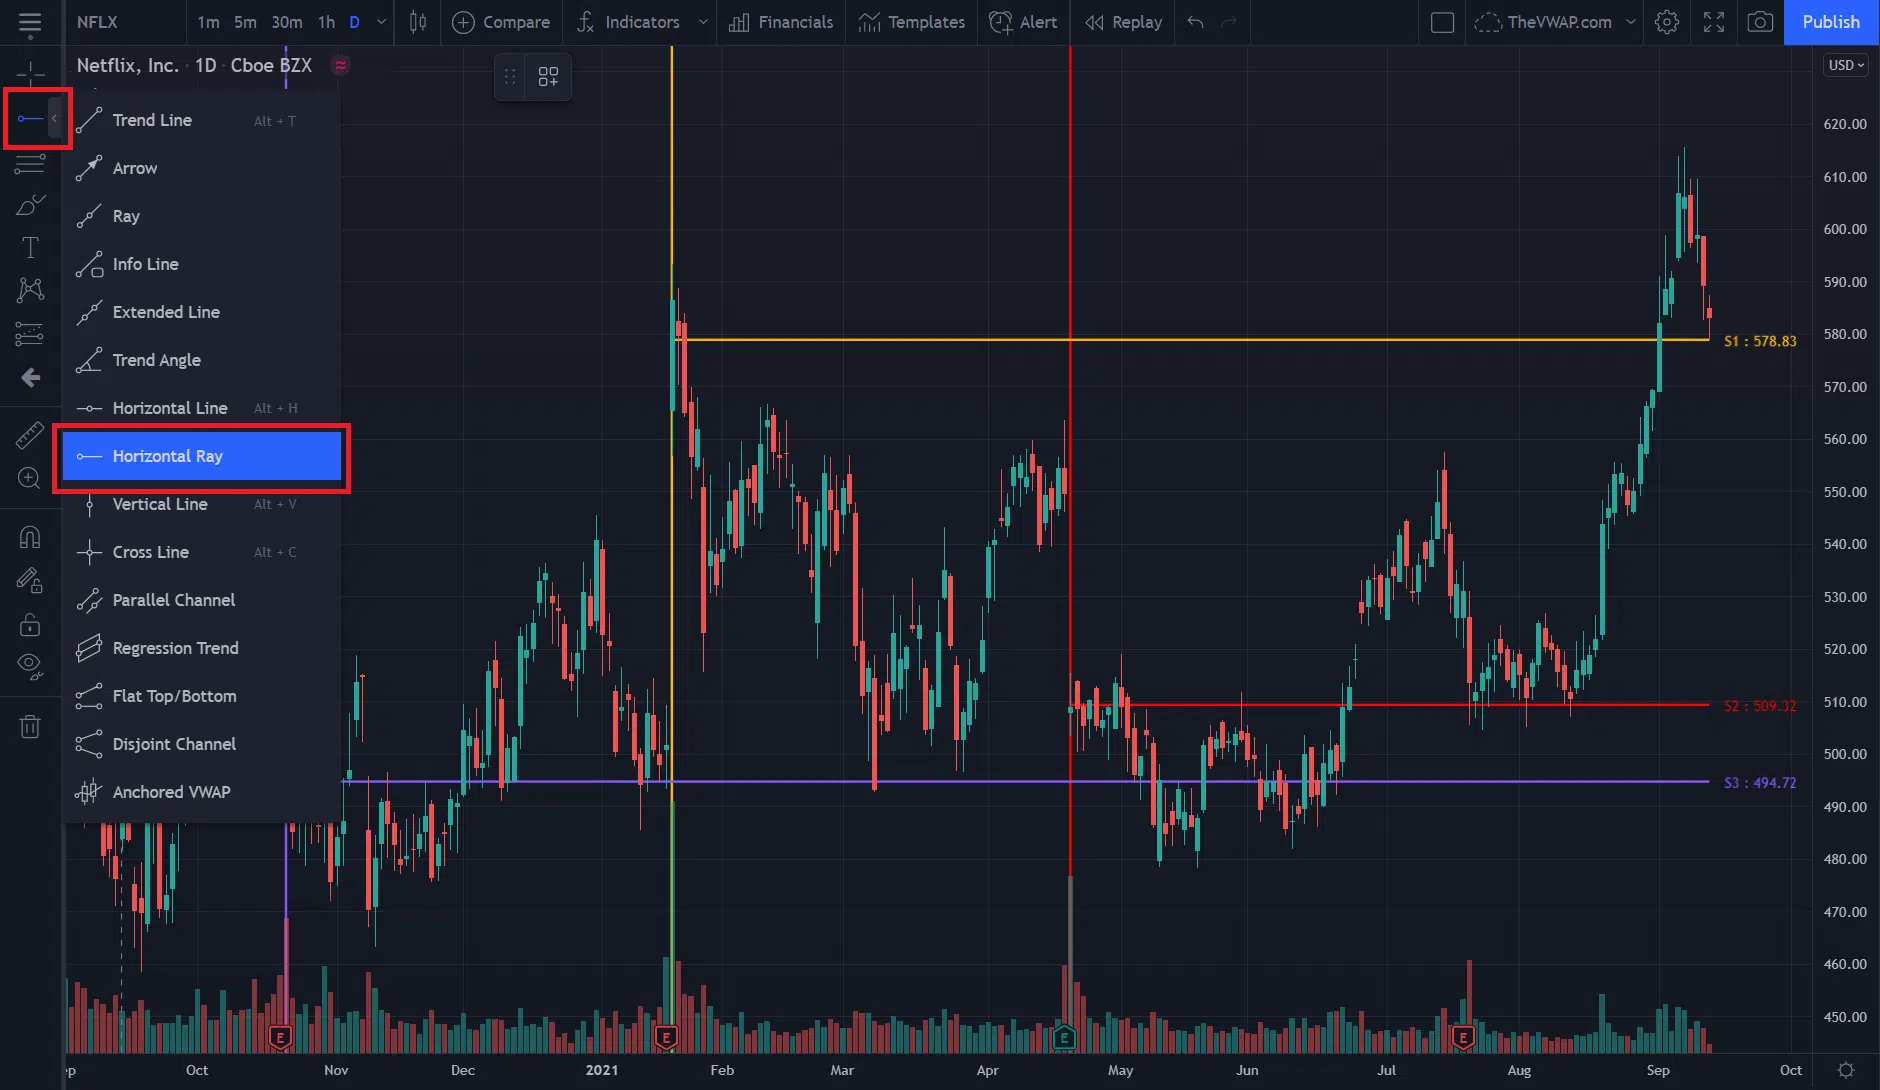Choose Horizontal Line tool
The image size is (1880, 1090).
[x=201, y=408]
